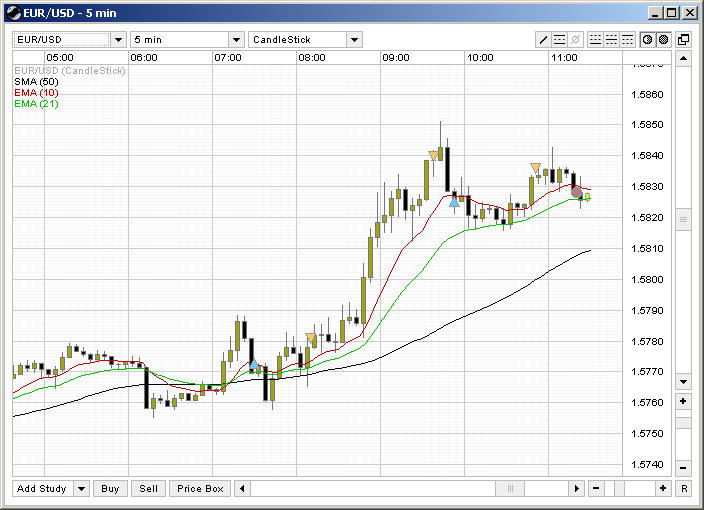Click the EUR/USD symbol input field
The height and width of the screenshot is (510, 704).
pos(61,40)
